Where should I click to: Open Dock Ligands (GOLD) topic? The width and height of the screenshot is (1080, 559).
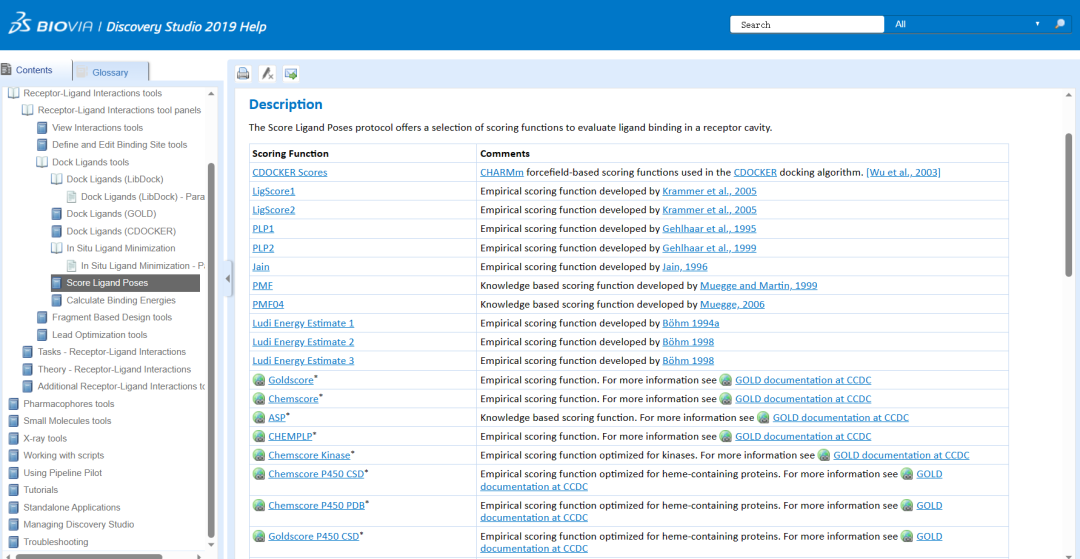coord(112,213)
